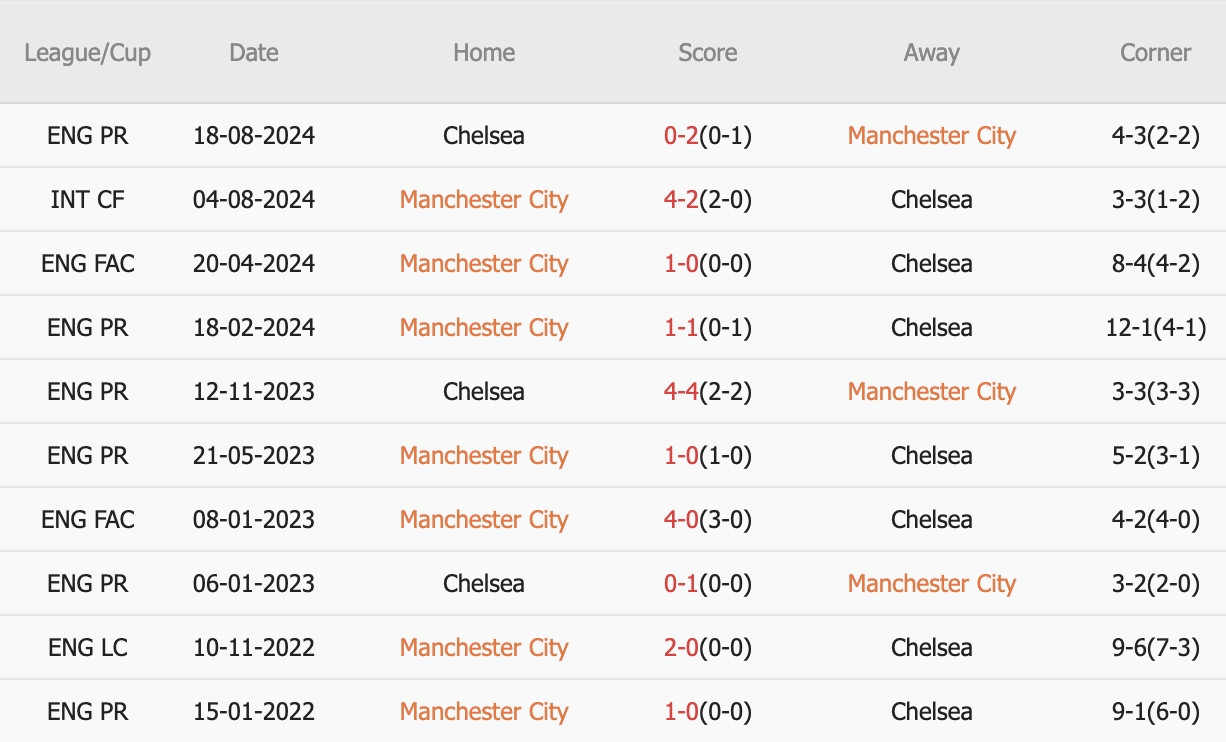Click the Corner column header

pyautogui.click(x=1156, y=53)
